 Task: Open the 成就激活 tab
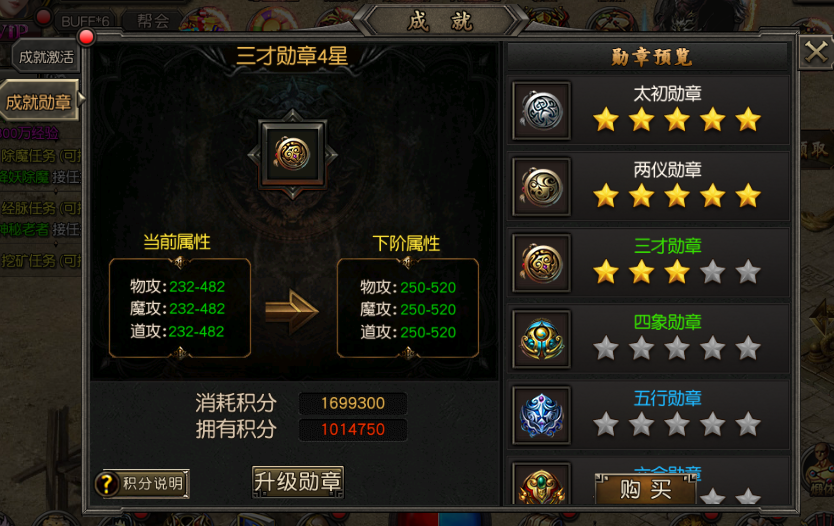[46, 57]
